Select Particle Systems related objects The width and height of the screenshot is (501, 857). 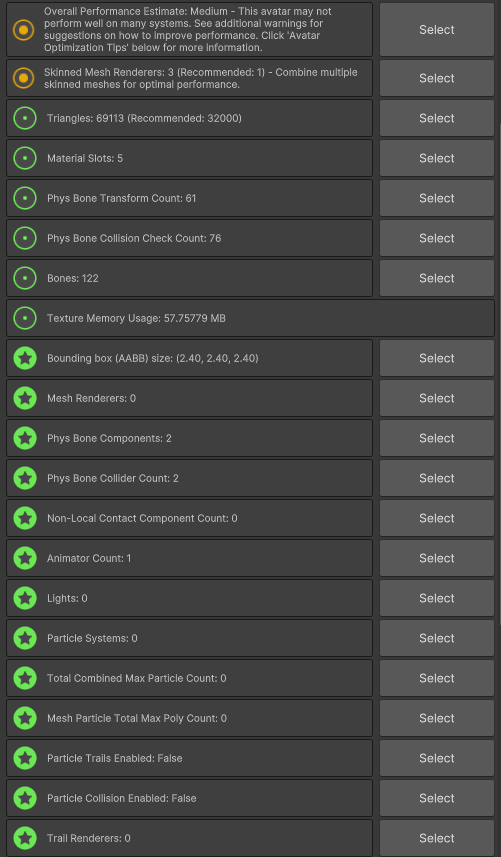click(437, 638)
